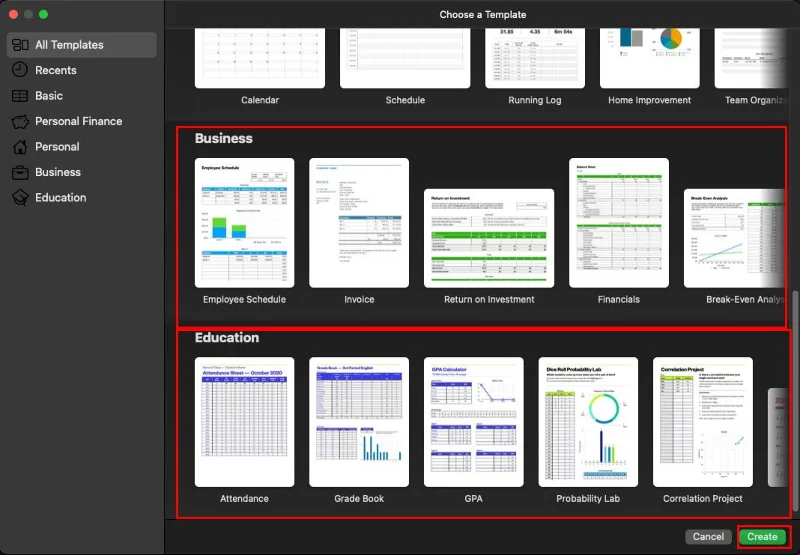Open the Probability Lab template thumbnail
The height and width of the screenshot is (555, 800).
[588, 421]
